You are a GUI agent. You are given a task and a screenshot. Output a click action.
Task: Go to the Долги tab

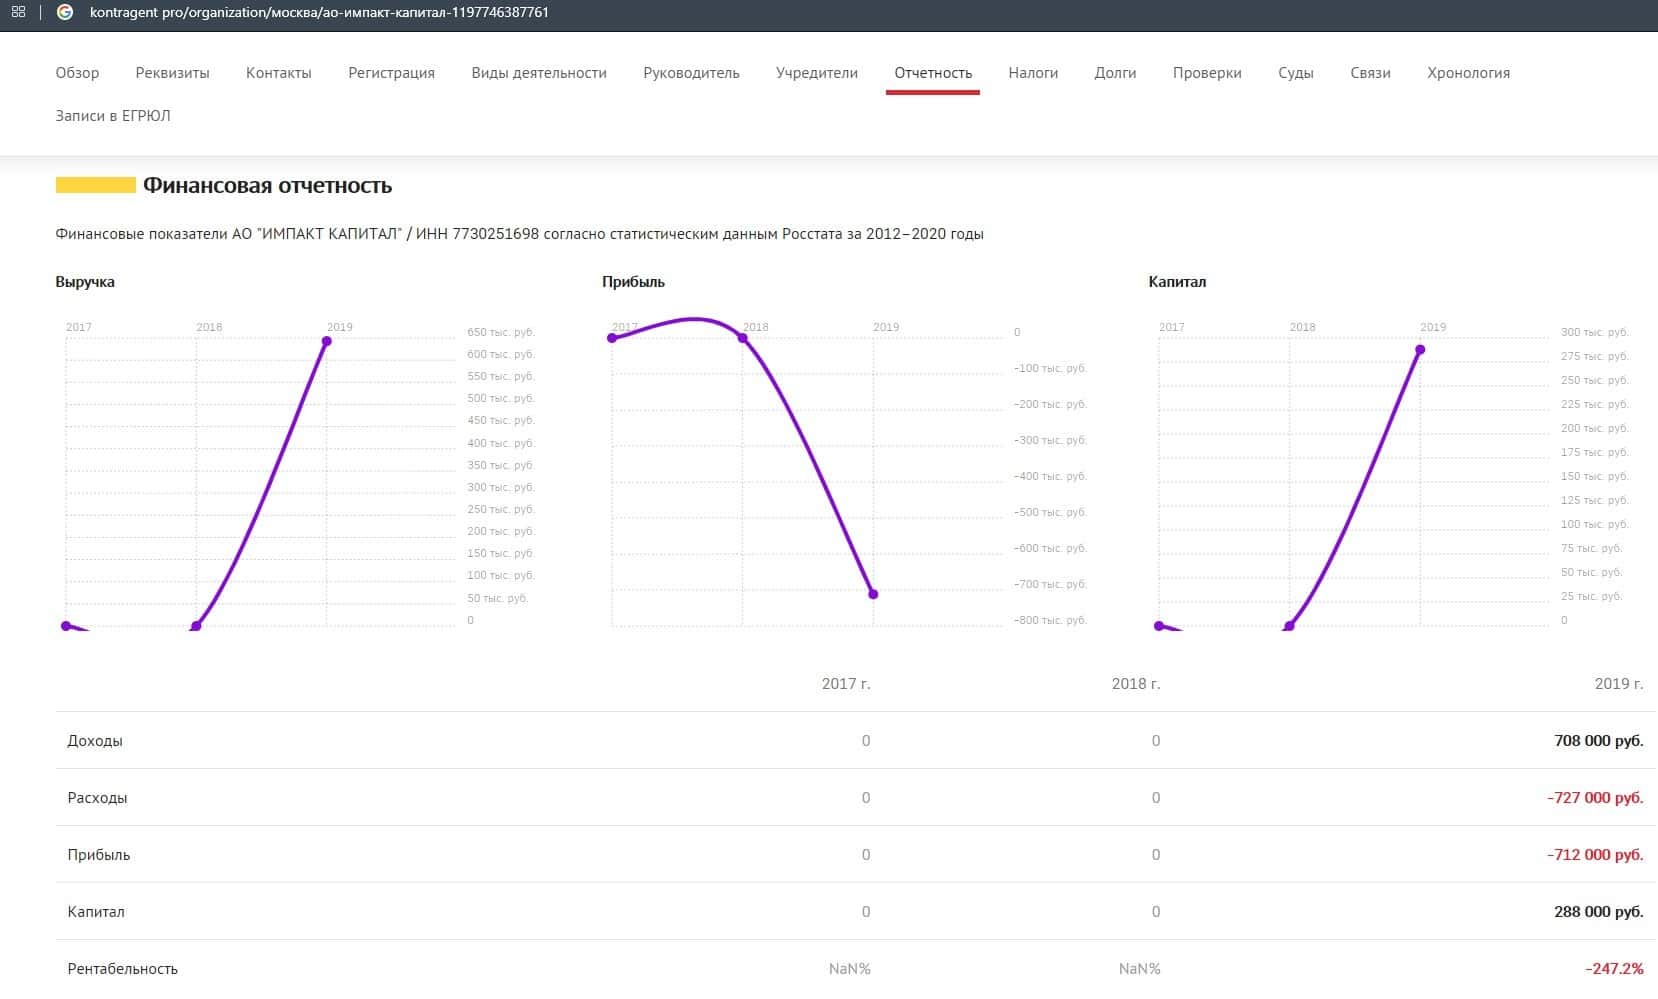tap(1115, 73)
